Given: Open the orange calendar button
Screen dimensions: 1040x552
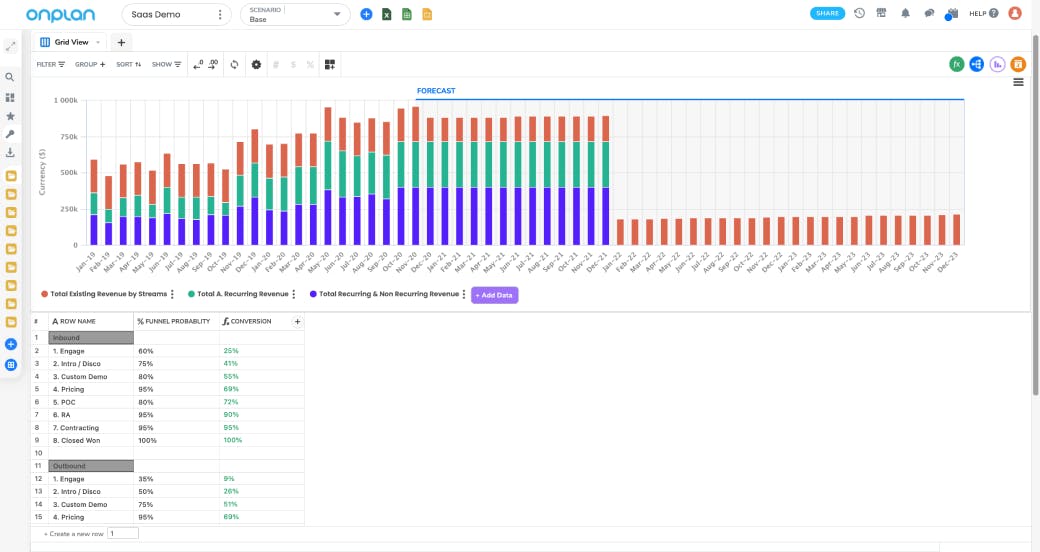Looking at the screenshot, I should (1018, 64).
